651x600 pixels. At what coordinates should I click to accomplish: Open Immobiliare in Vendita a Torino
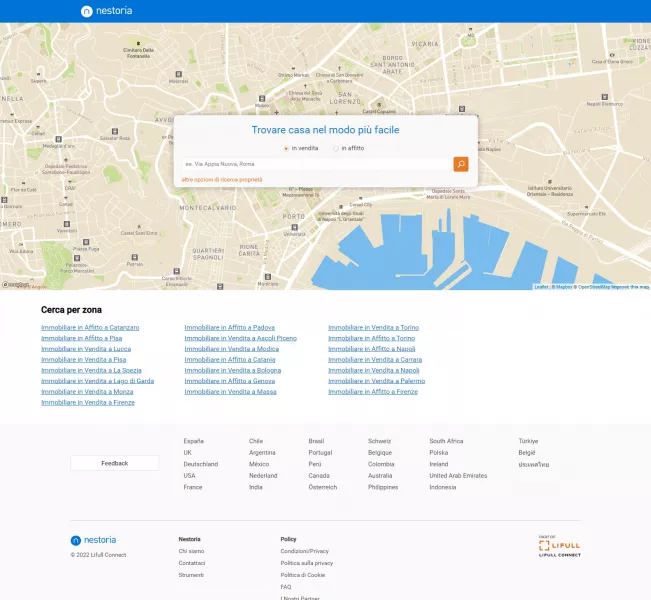(x=374, y=328)
